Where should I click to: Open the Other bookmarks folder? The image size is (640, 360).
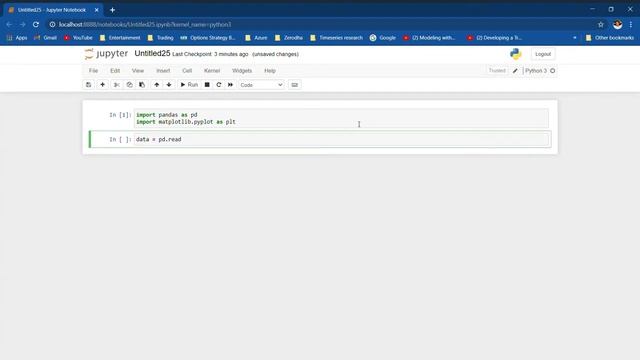610,38
